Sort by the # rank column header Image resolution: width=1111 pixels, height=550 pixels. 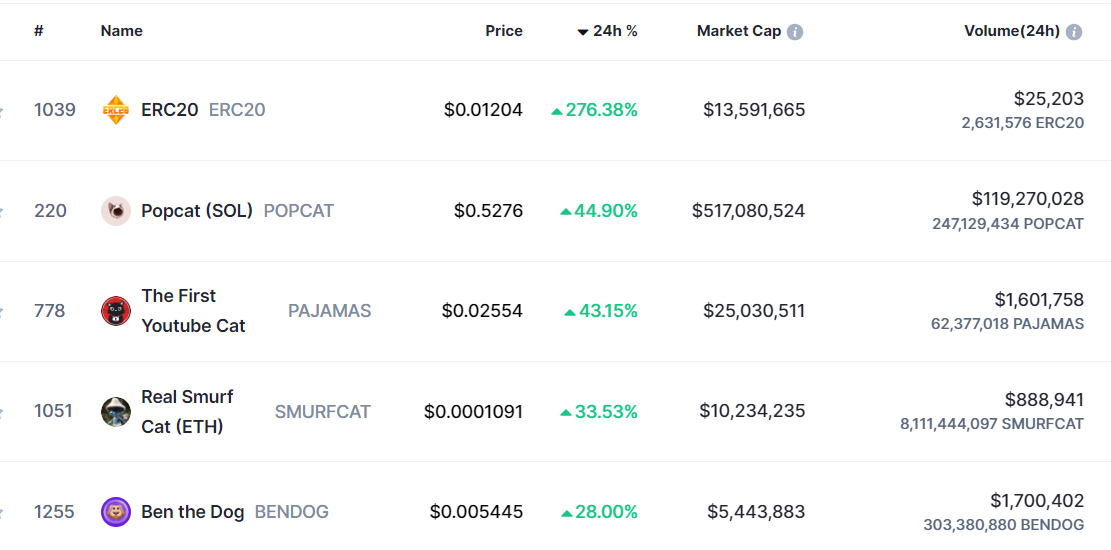tap(39, 31)
